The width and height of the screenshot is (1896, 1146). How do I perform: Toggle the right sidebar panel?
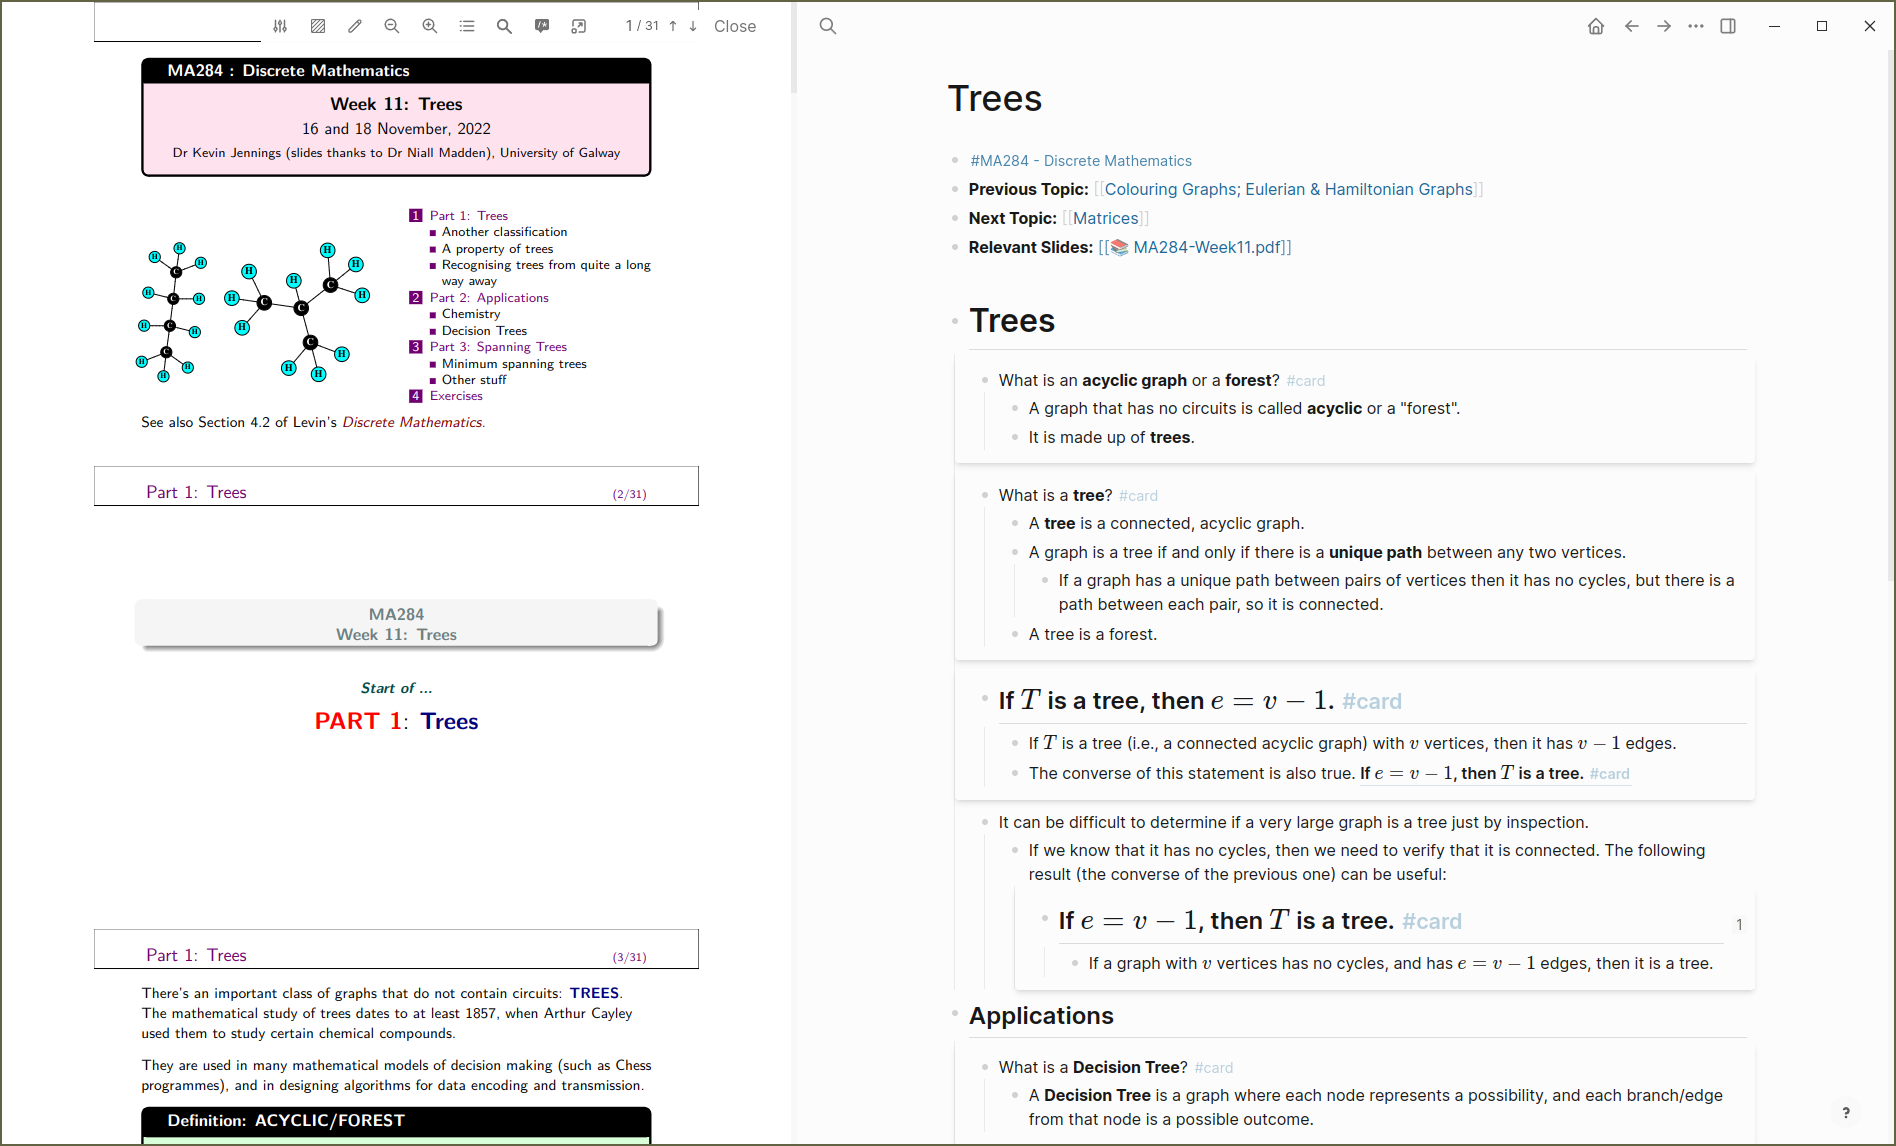tap(1728, 26)
